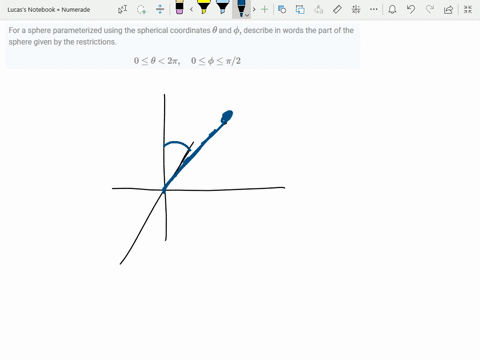Redo the last action
This screenshot has width=480, height=360.
pos(430,9)
